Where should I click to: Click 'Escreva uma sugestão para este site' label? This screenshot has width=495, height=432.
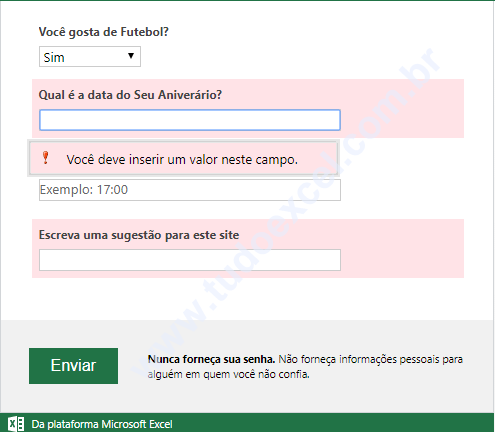pos(139,235)
